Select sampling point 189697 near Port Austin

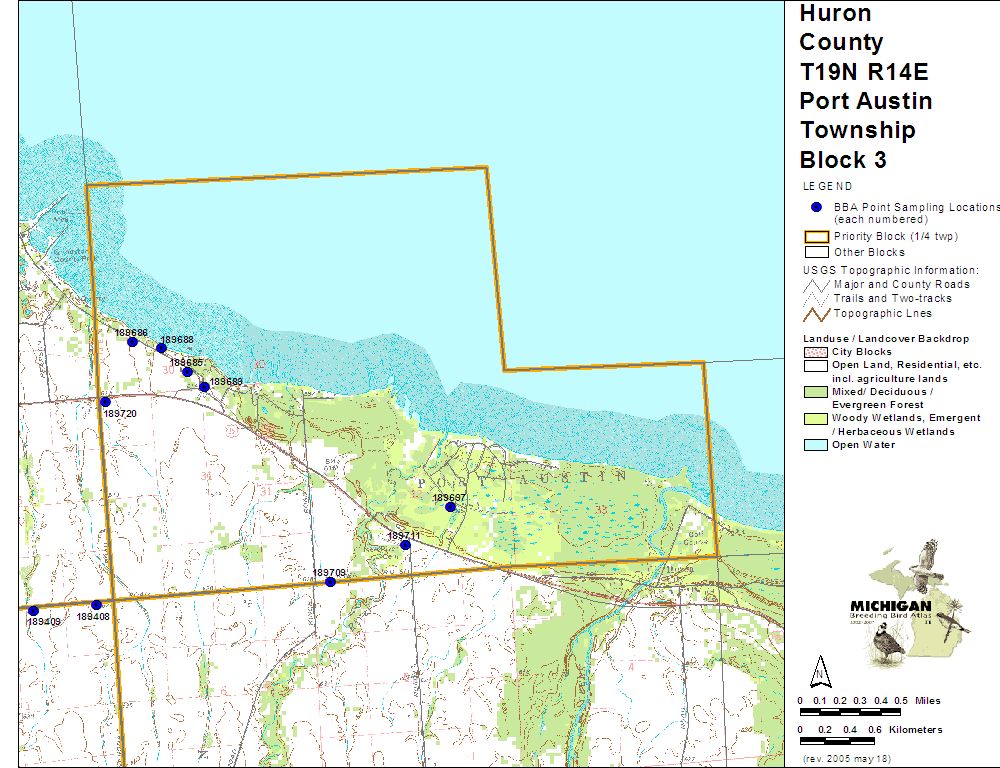point(450,507)
